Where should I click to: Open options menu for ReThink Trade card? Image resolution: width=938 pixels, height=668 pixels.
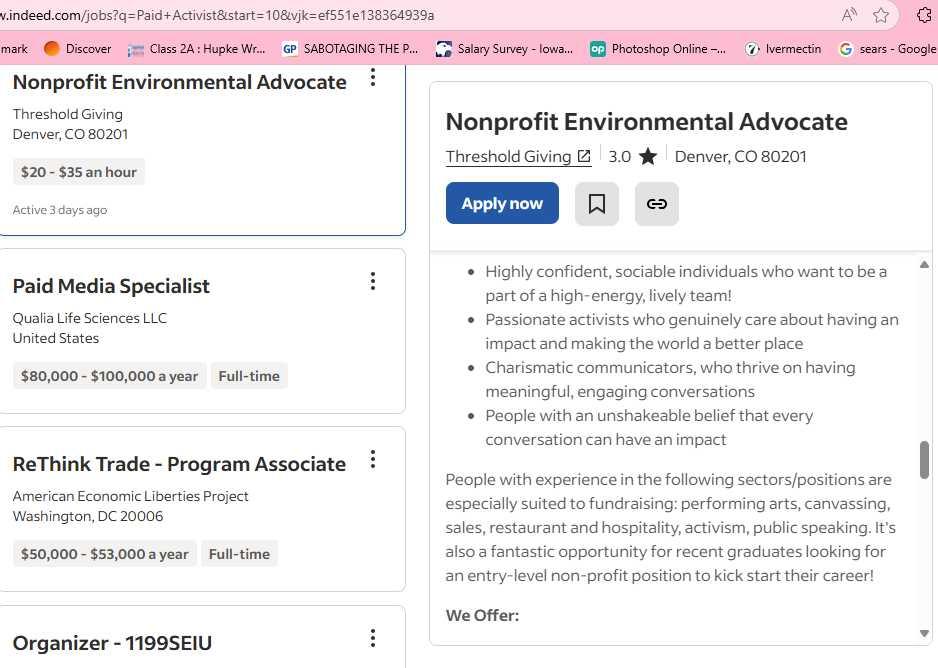373,459
